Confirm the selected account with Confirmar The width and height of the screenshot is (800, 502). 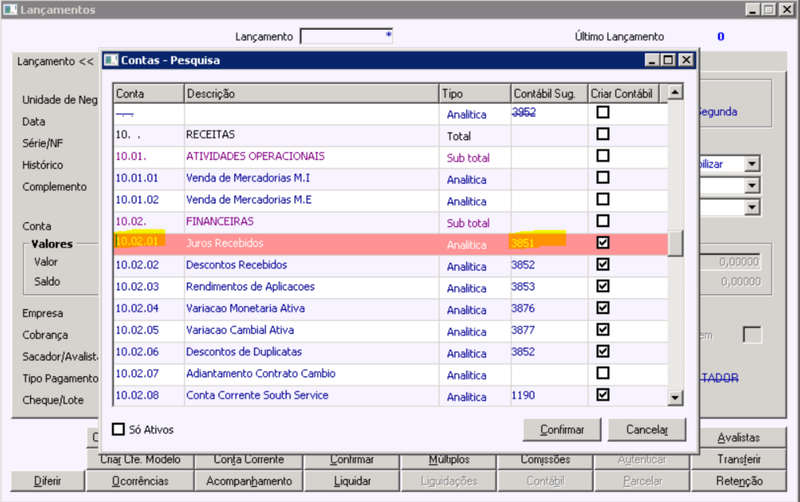click(562, 430)
